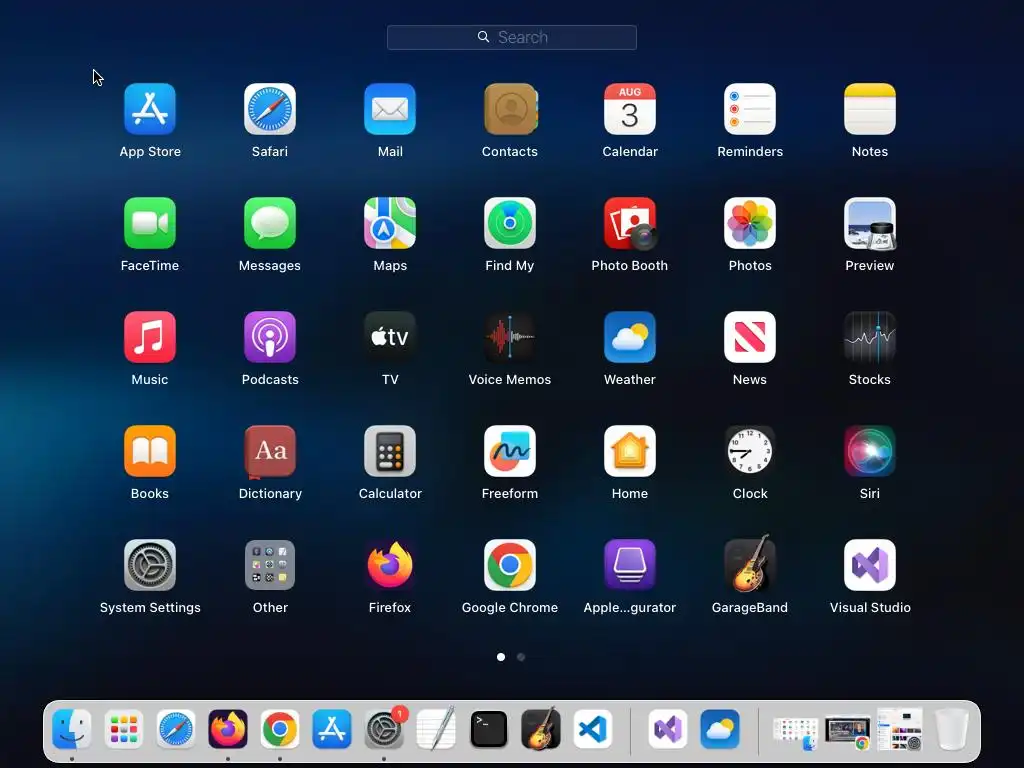Launch Photo Booth
Viewport: 1024px width, 768px height.
[630, 223]
